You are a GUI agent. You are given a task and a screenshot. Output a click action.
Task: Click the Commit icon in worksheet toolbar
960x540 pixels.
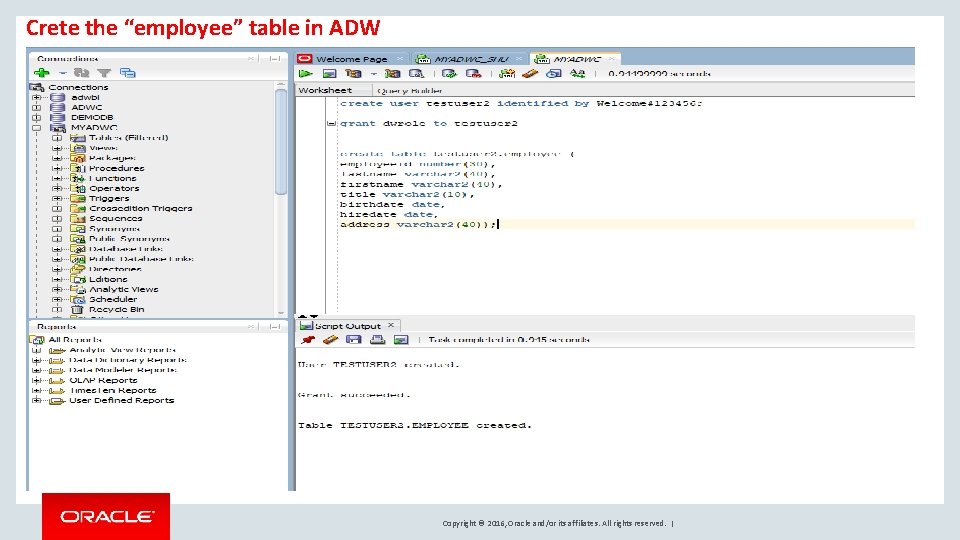[x=449, y=73]
